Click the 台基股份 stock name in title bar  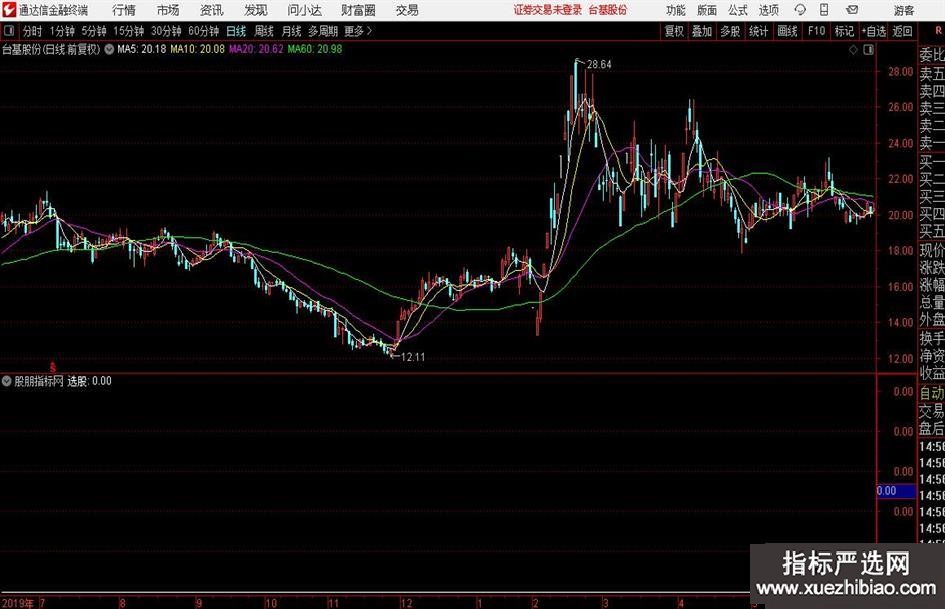608,10
